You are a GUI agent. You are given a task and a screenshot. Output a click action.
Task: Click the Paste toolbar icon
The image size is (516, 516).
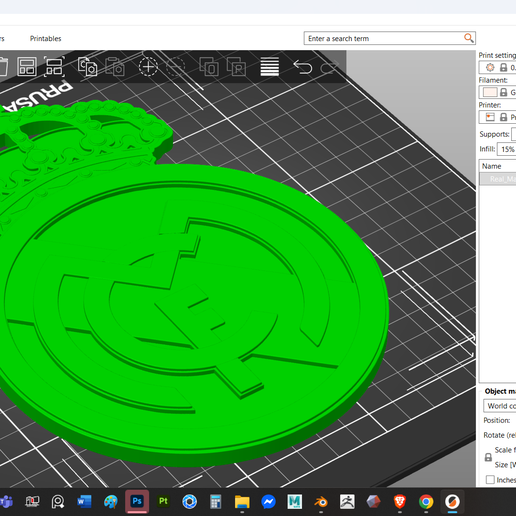pos(115,67)
